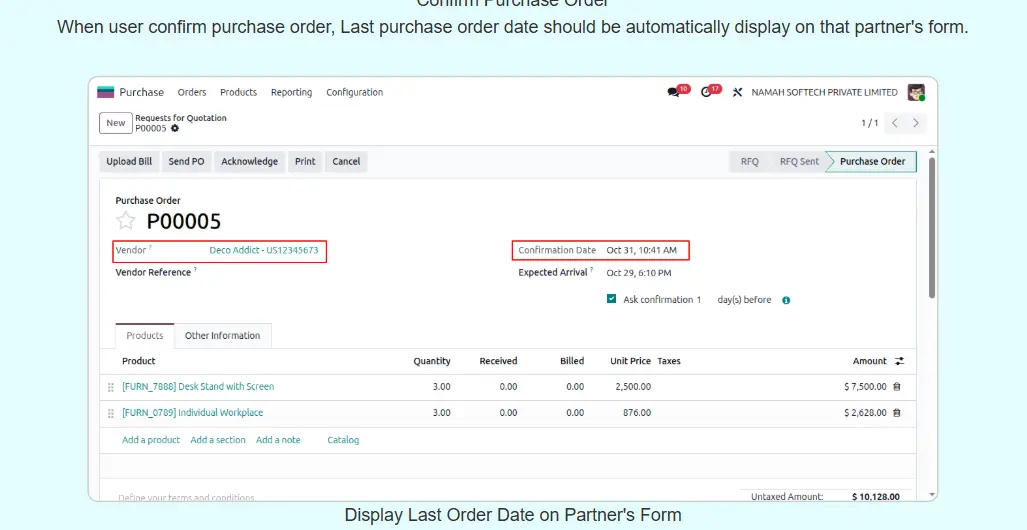This screenshot has width=1027, height=530.
Task: Open the activities clock icon
Action: (x=707, y=92)
